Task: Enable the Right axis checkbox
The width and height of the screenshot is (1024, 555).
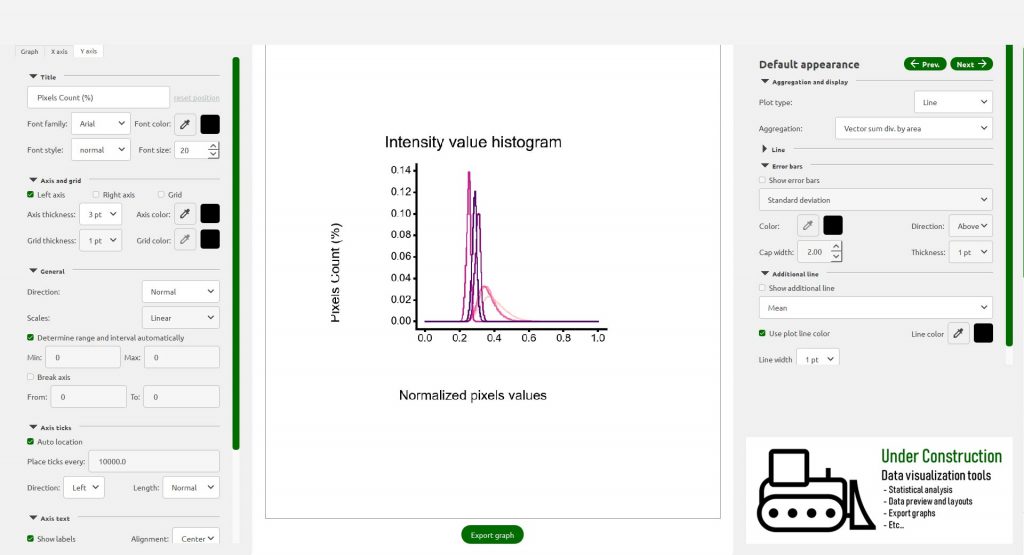Action: (96, 194)
